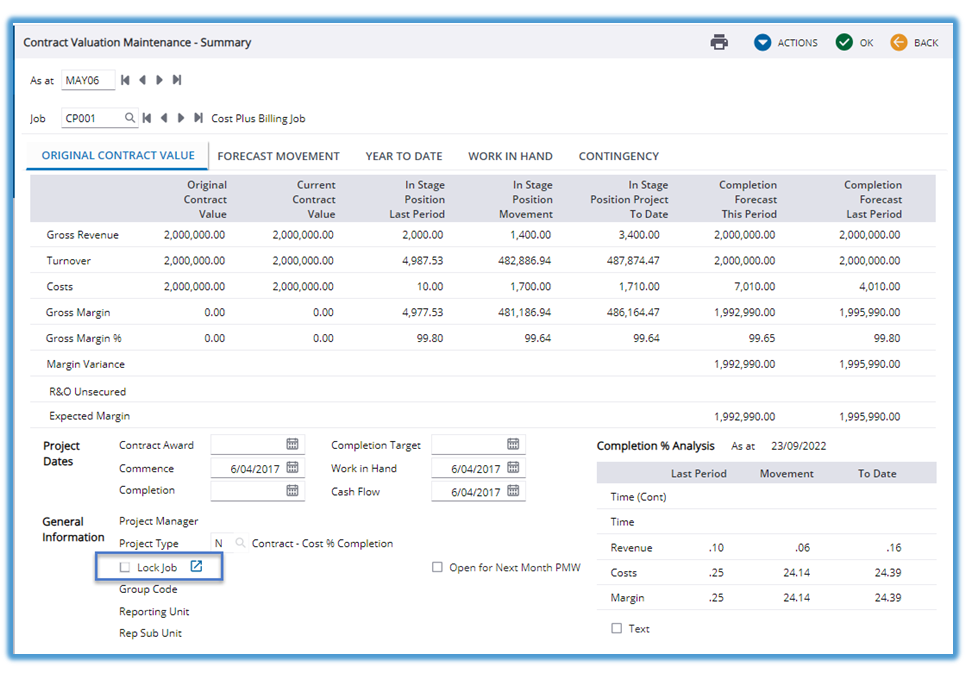Open calendar for Work in Hand date
The image size is (978, 673).
pyautogui.click(x=513, y=468)
